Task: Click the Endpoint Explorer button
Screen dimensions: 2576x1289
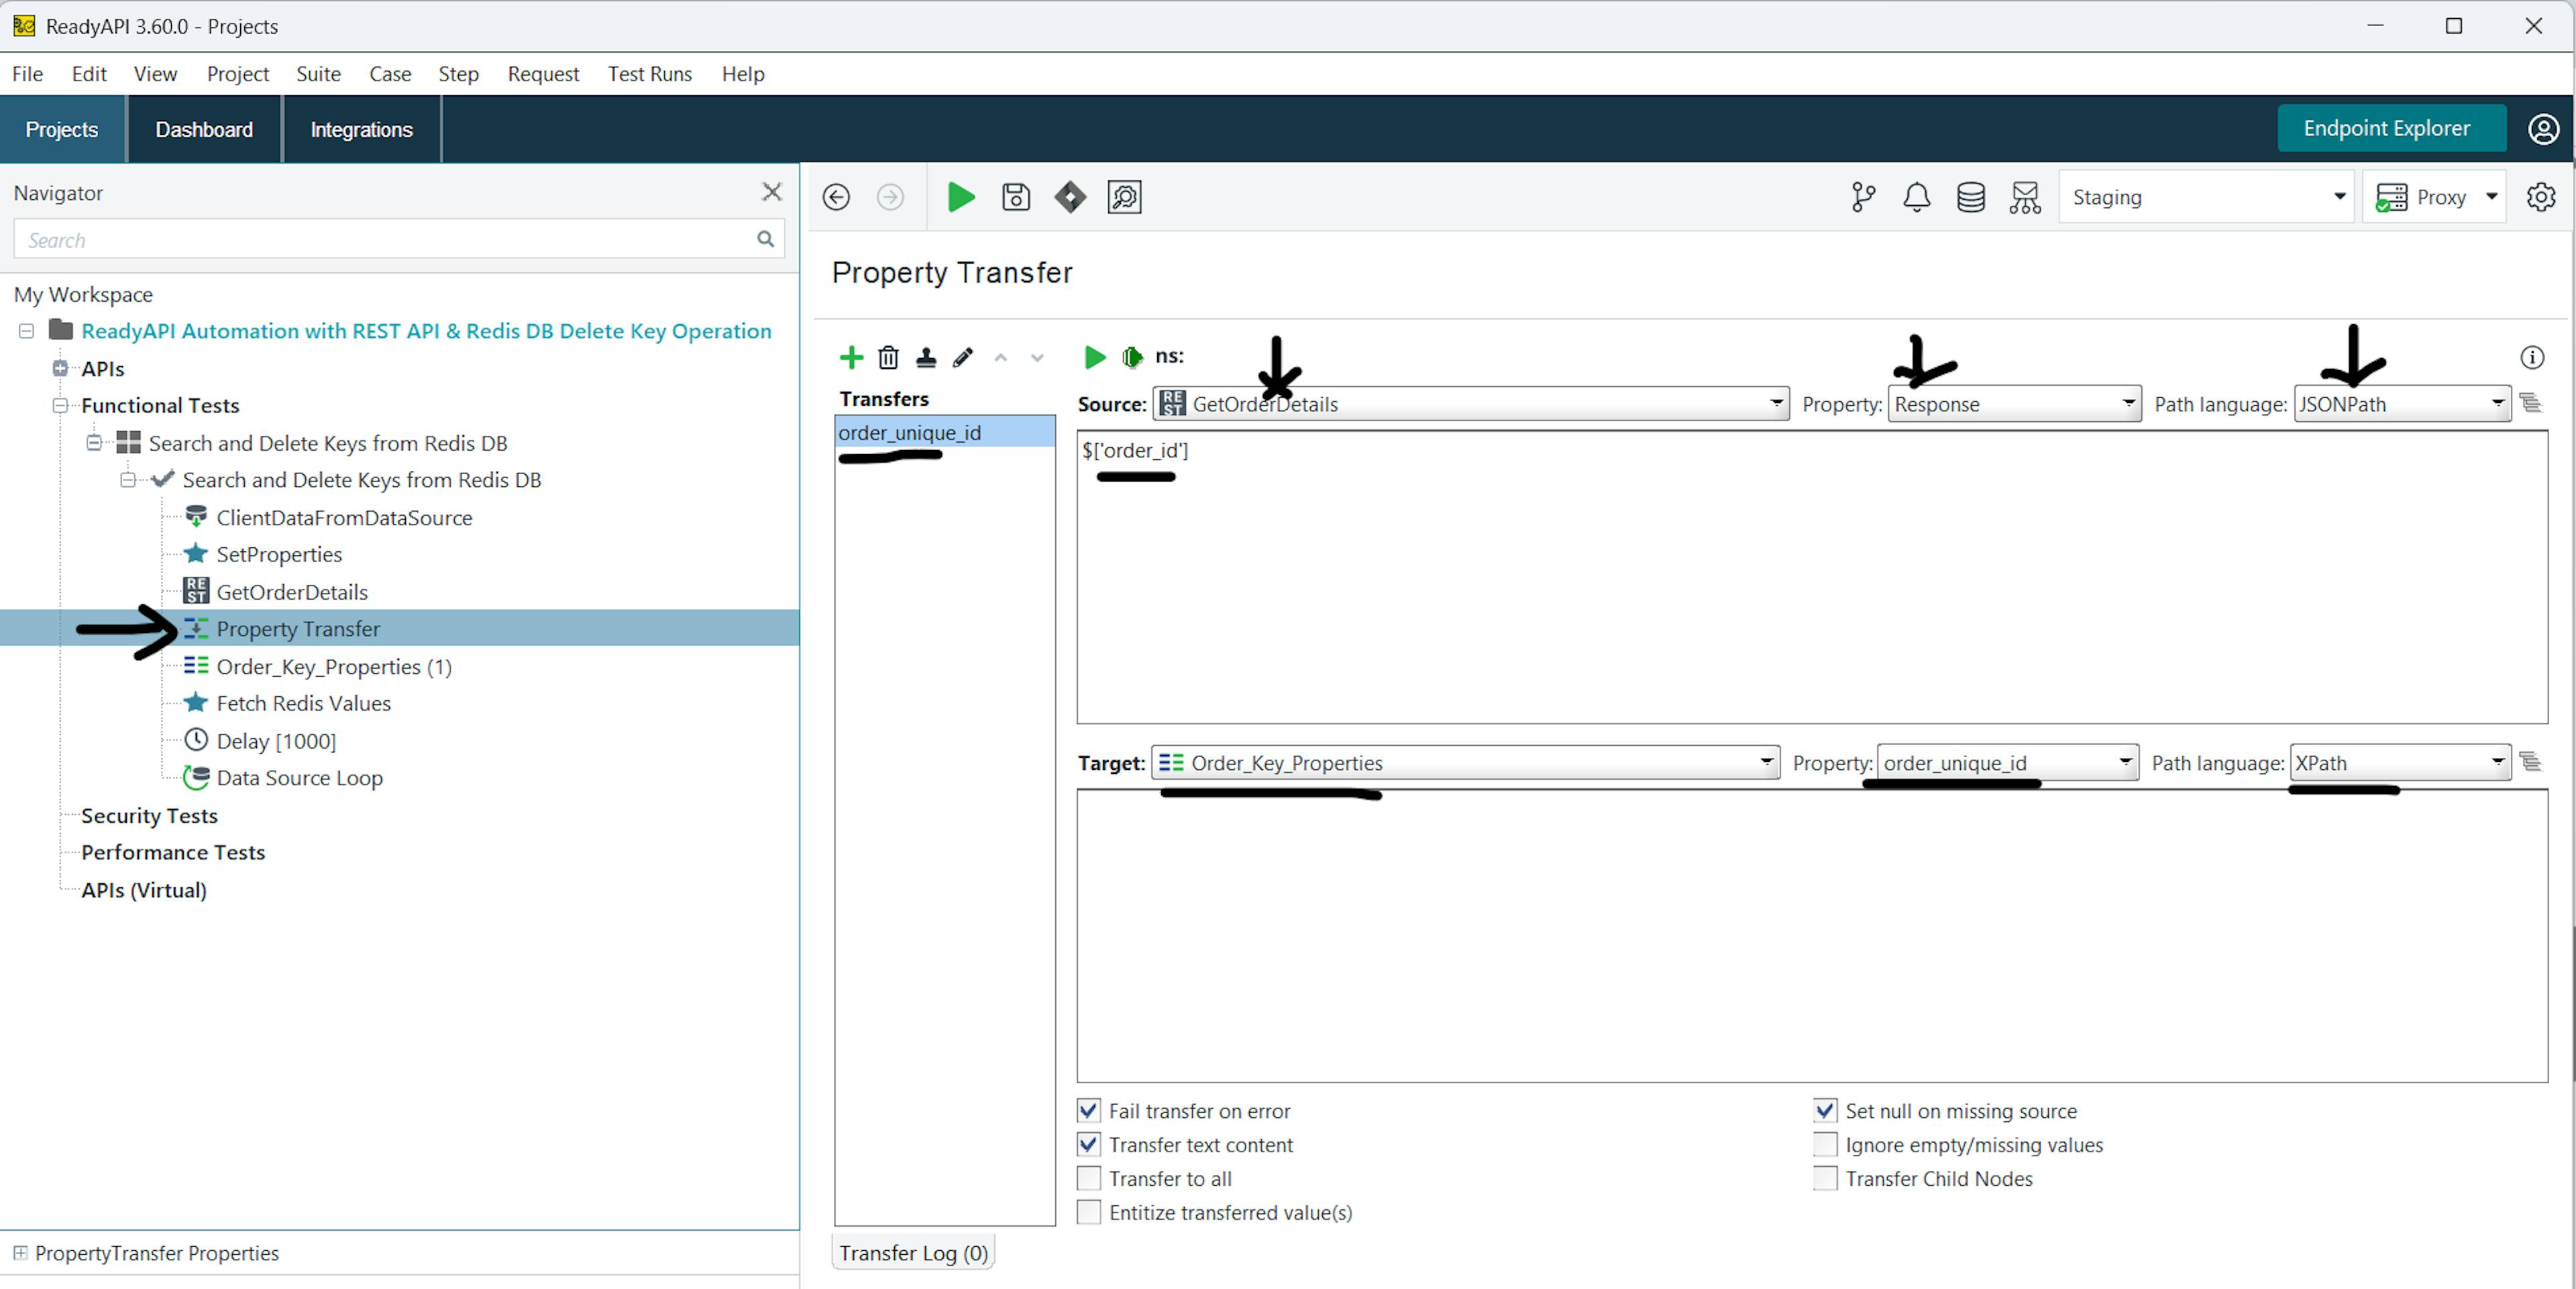Action: tap(2386, 128)
